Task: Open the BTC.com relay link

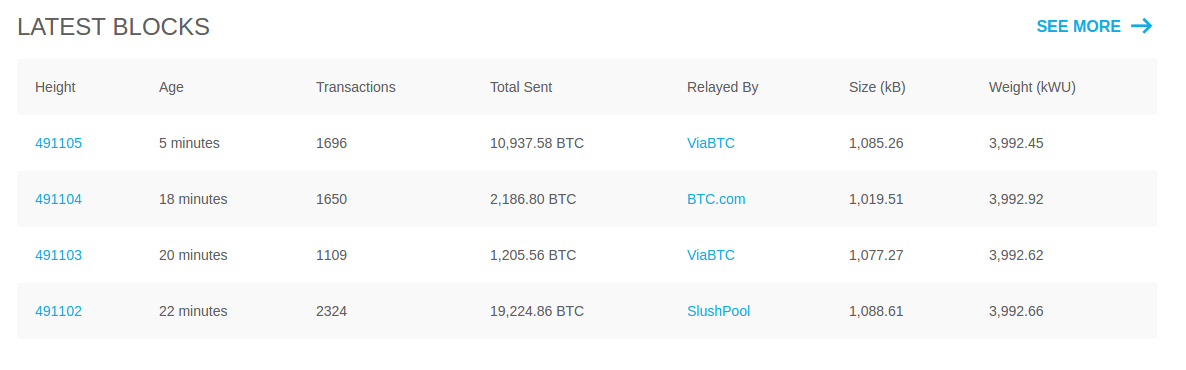Action: (716, 199)
